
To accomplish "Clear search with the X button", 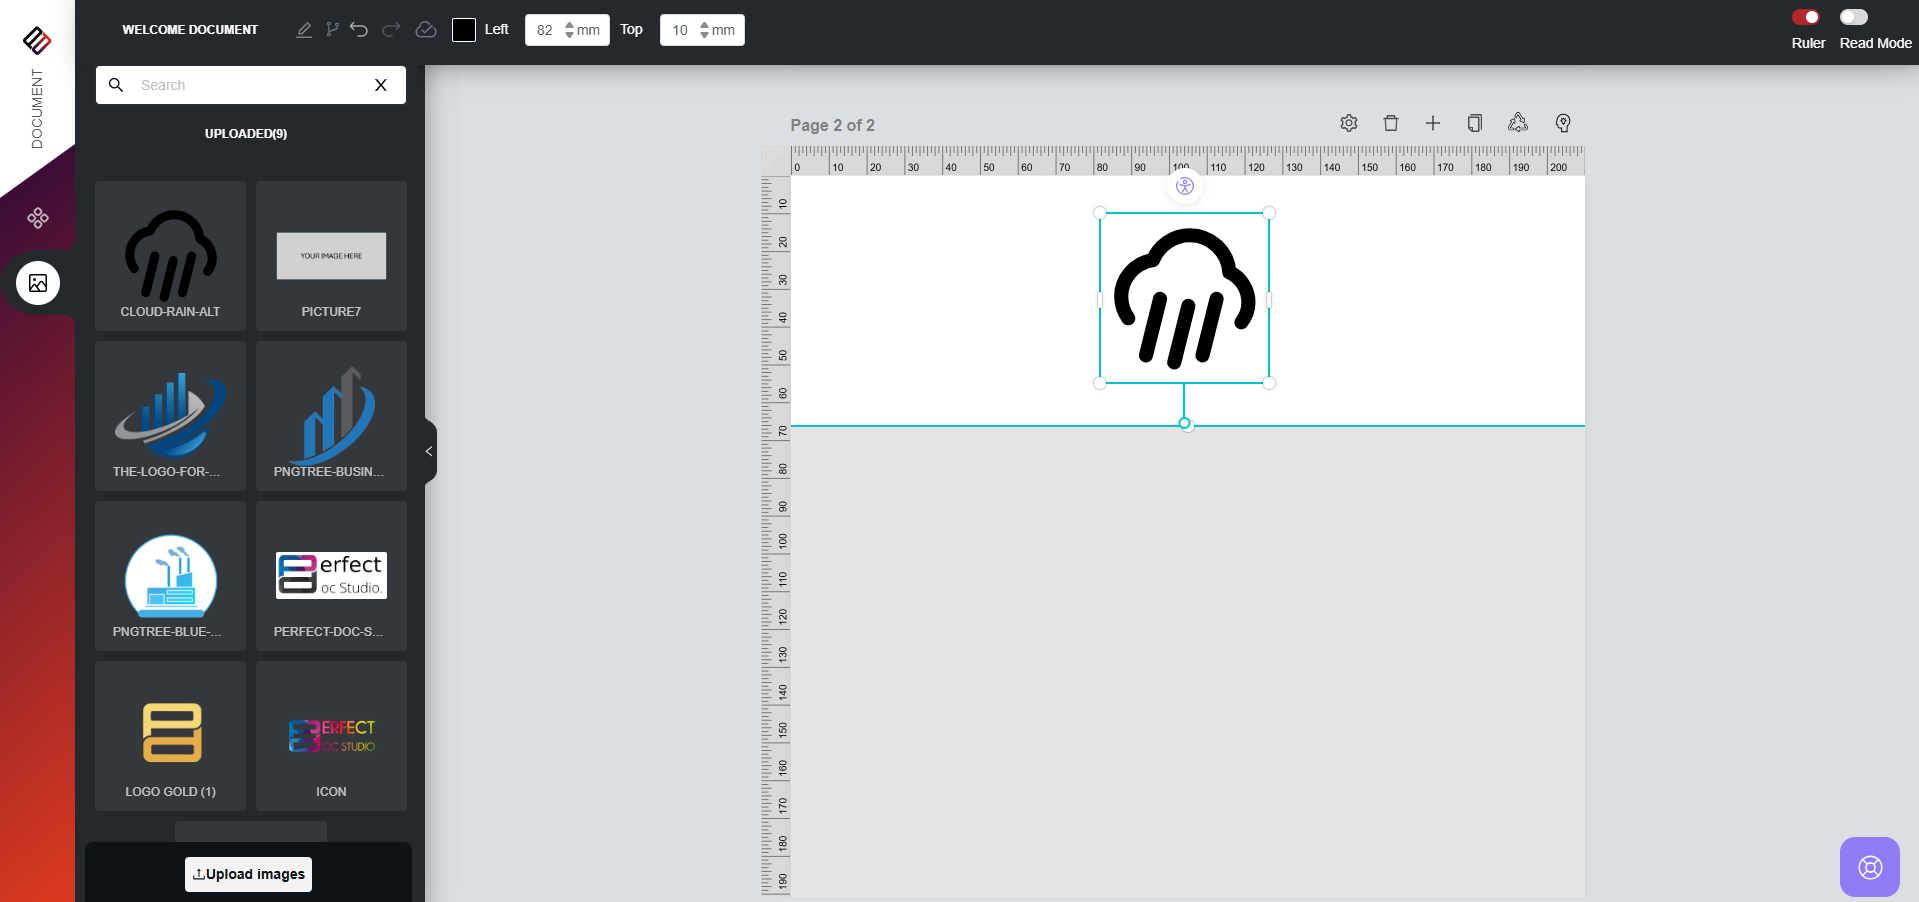I will 381,85.
